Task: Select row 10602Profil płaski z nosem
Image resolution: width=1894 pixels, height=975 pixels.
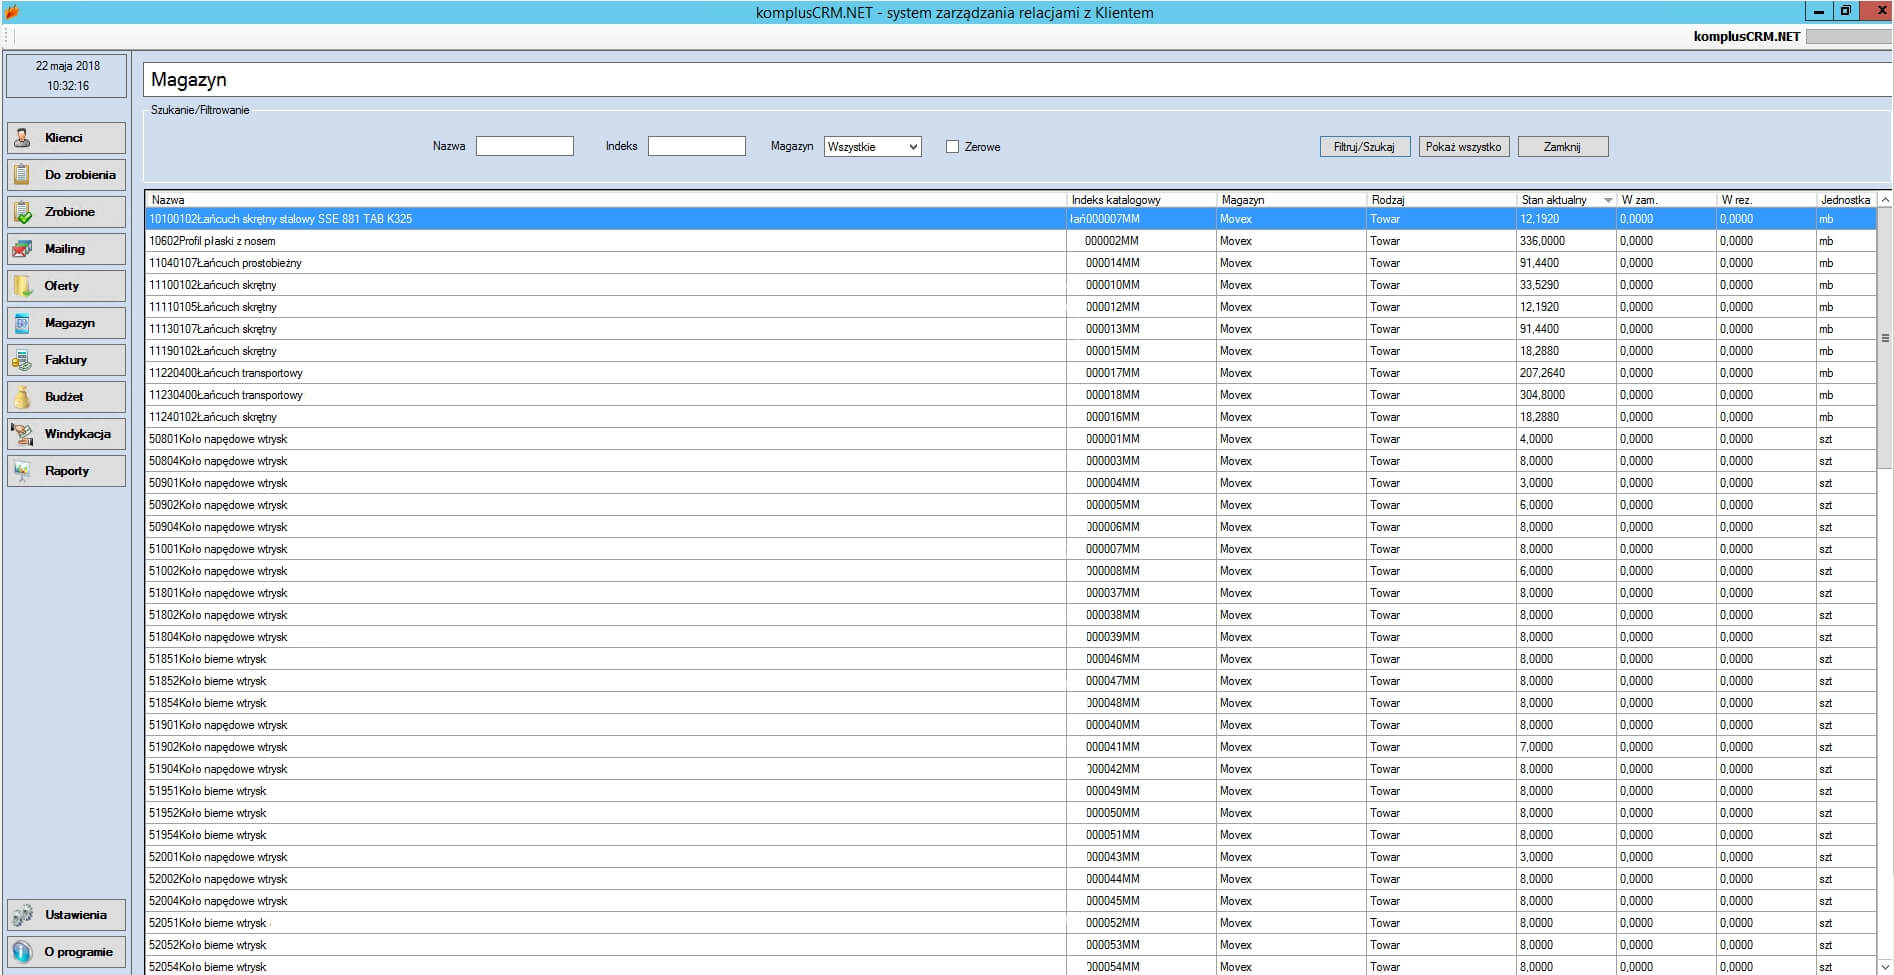Action: [x=1011, y=241]
